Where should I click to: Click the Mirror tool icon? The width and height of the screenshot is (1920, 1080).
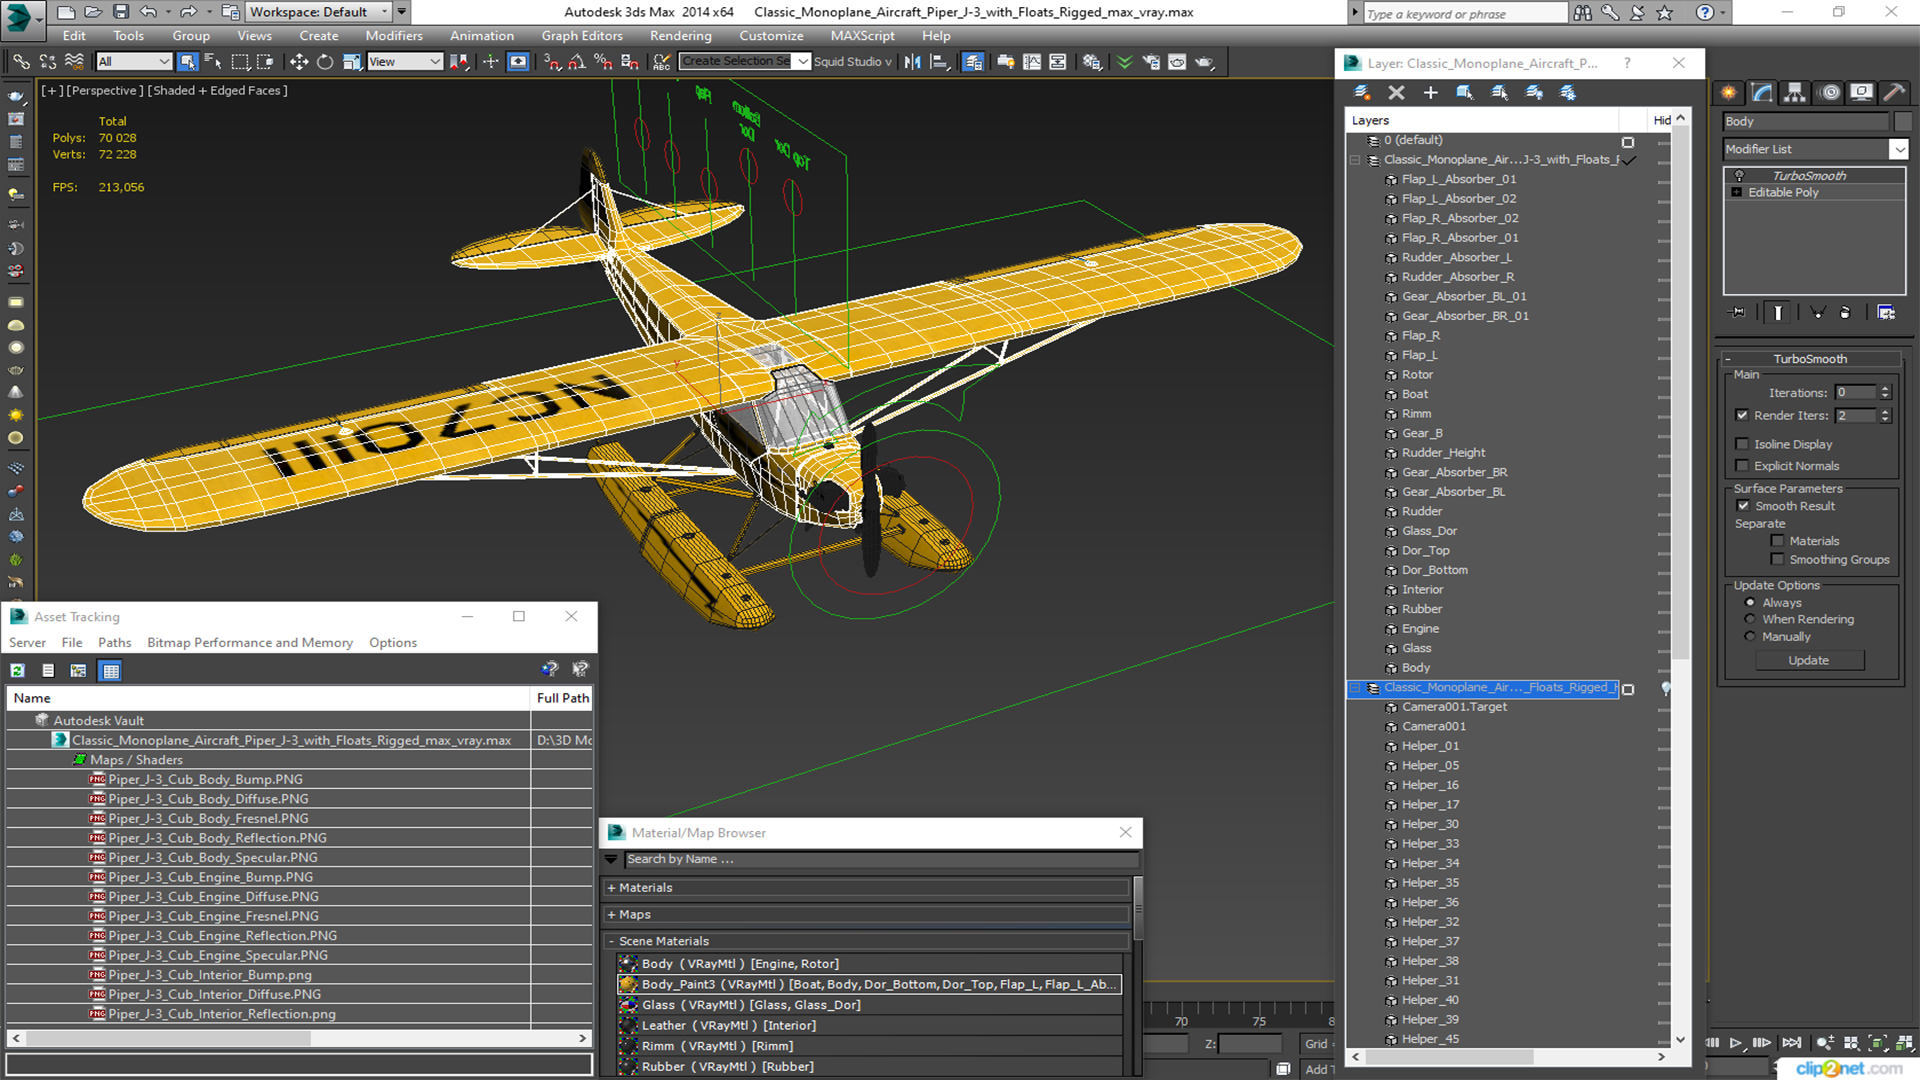pos(912,62)
